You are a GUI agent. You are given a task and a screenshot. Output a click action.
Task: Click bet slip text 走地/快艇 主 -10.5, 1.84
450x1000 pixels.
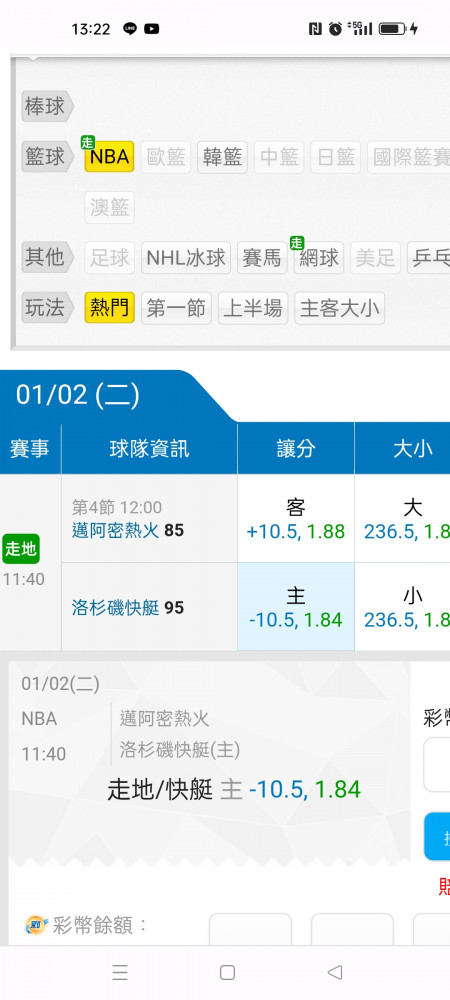tap(234, 790)
